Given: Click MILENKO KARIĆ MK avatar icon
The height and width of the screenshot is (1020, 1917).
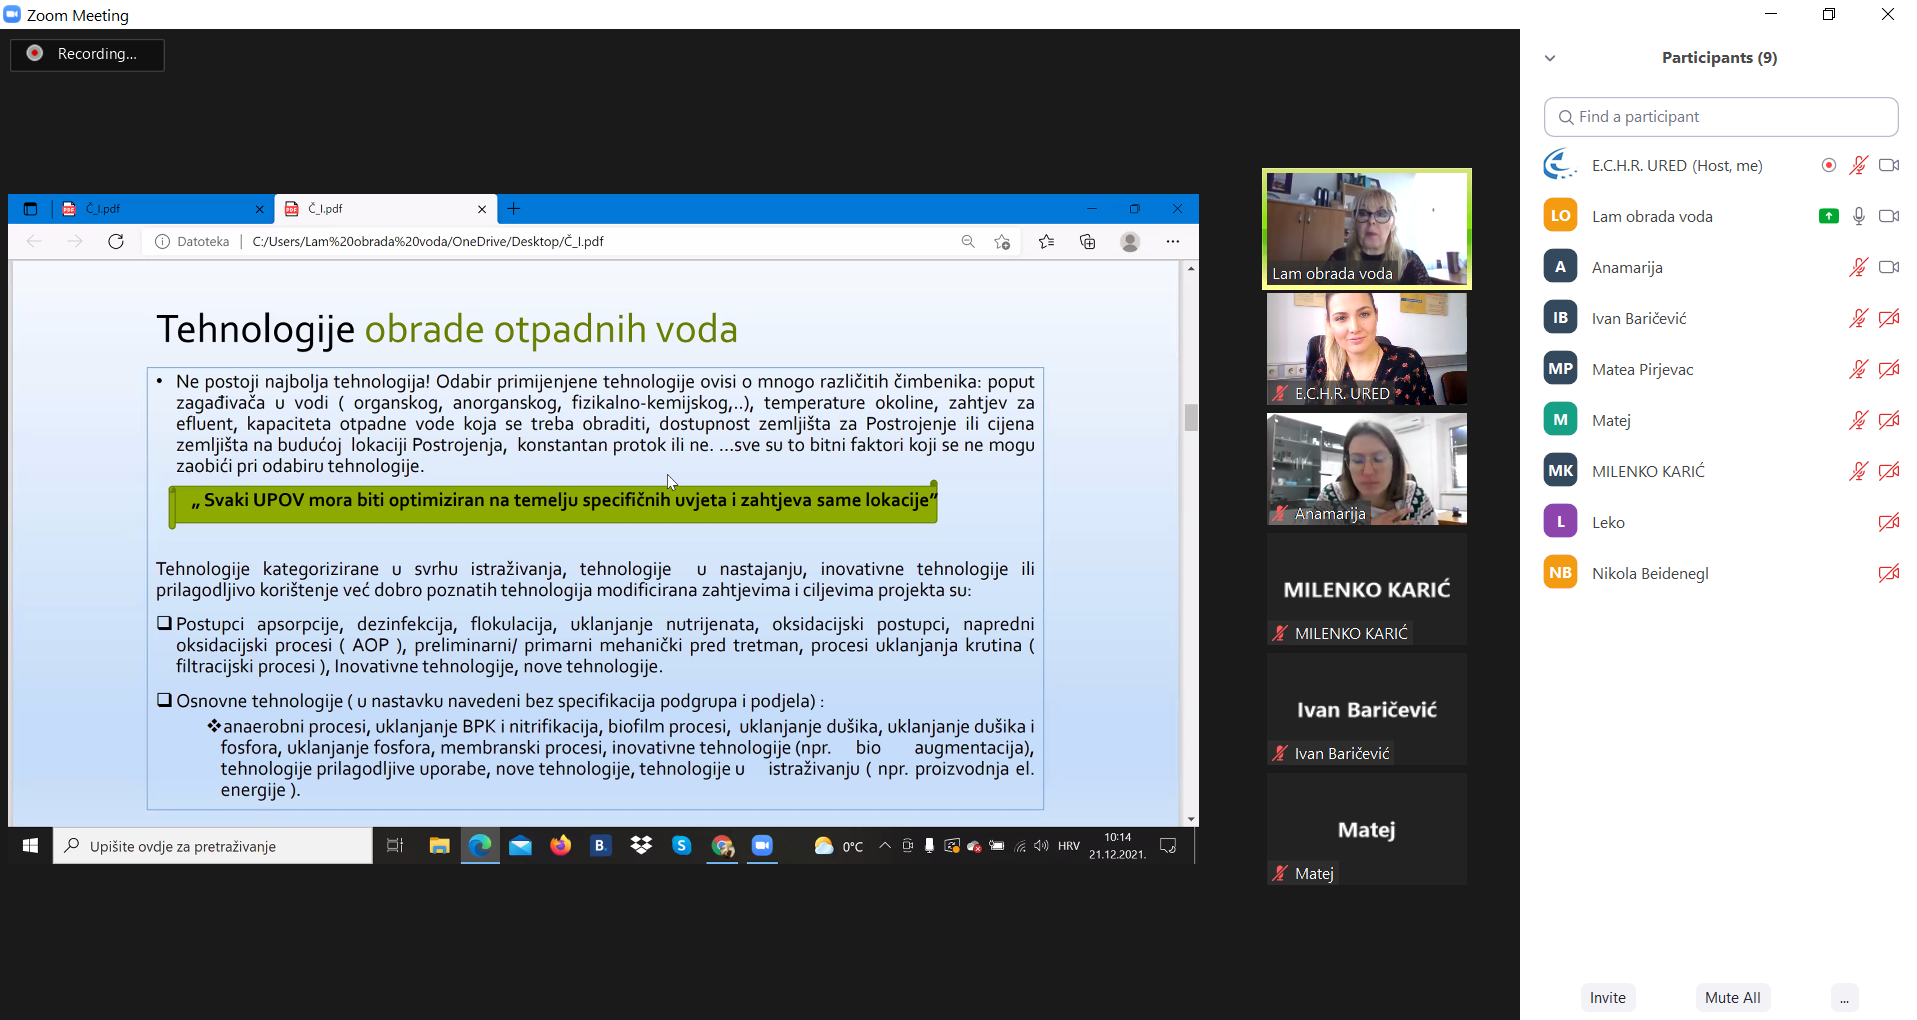Looking at the screenshot, I should pos(1559,471).
